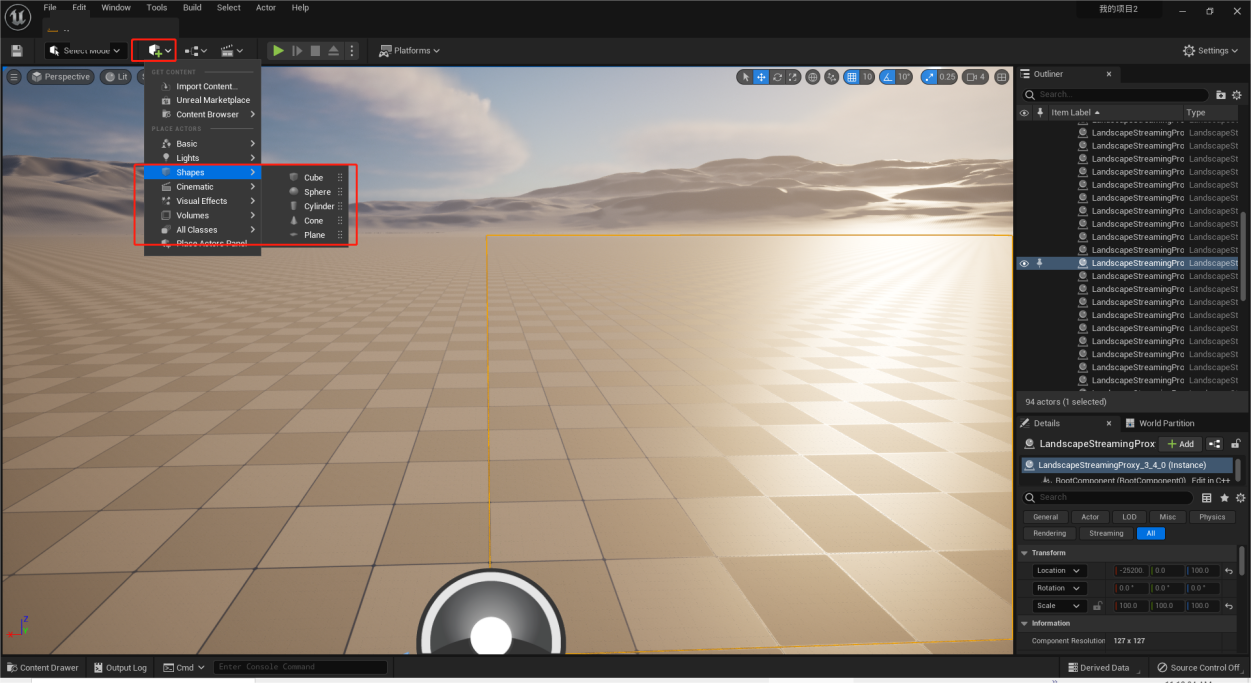Select the Rendering filter button
This screenshot has width=1251, height=683.
pos(1049,533)
